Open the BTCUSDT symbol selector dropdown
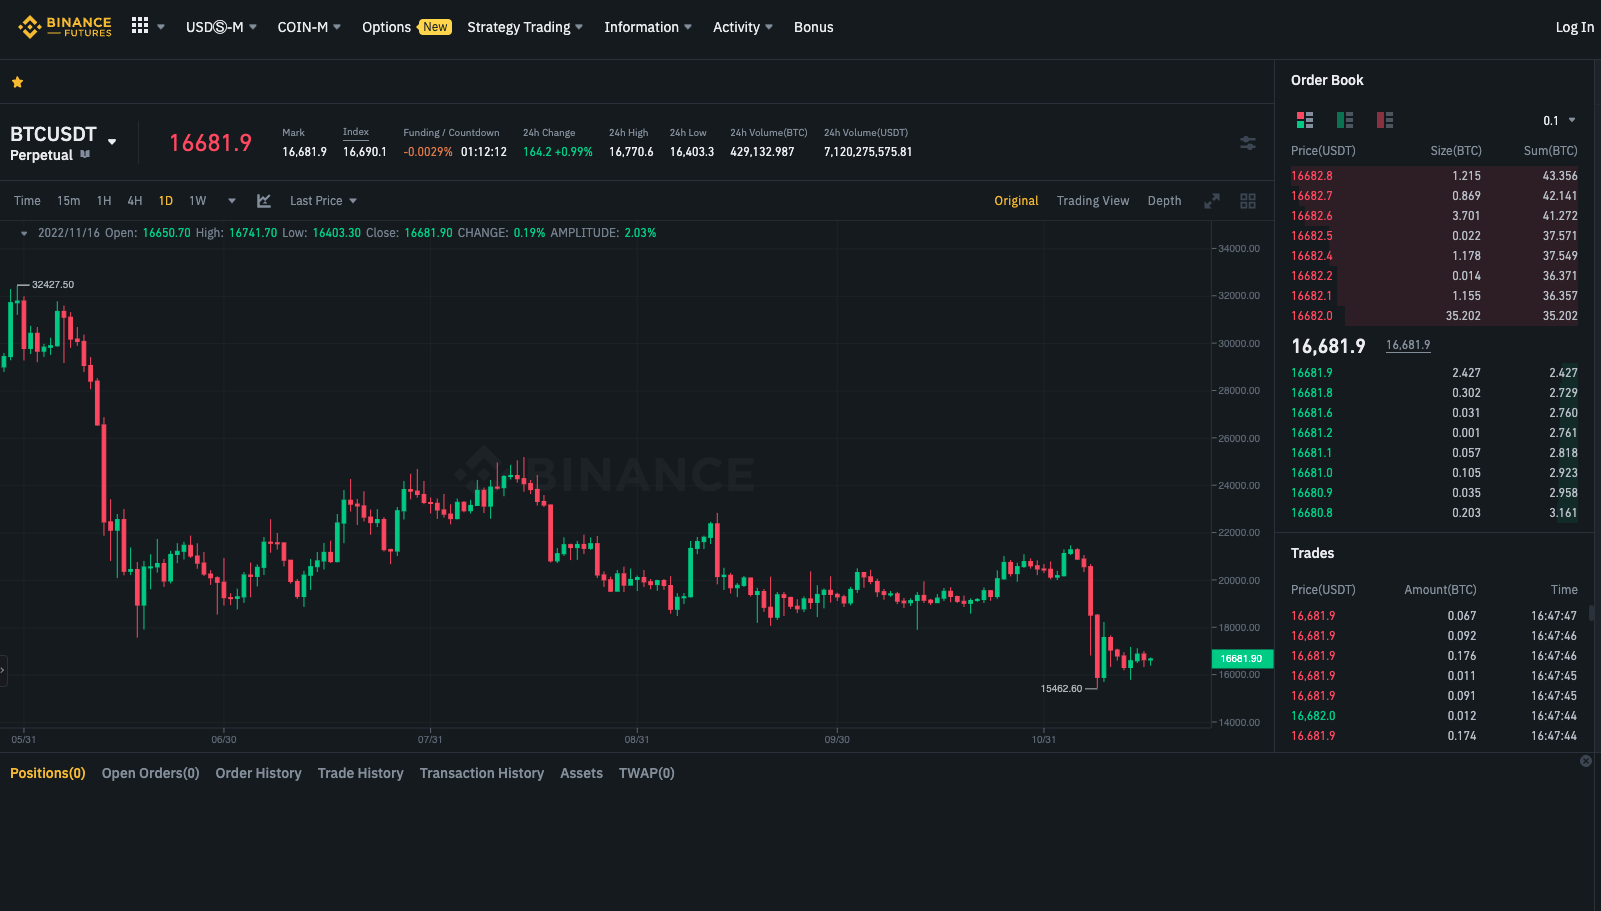 point(112,141)
